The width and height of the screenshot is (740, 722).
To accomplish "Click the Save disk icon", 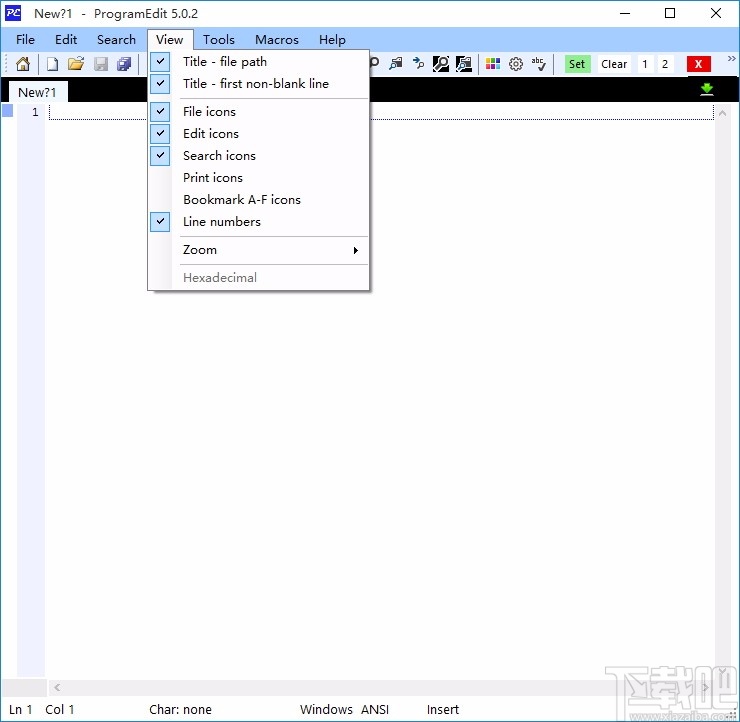I will (x=101, y=64).
